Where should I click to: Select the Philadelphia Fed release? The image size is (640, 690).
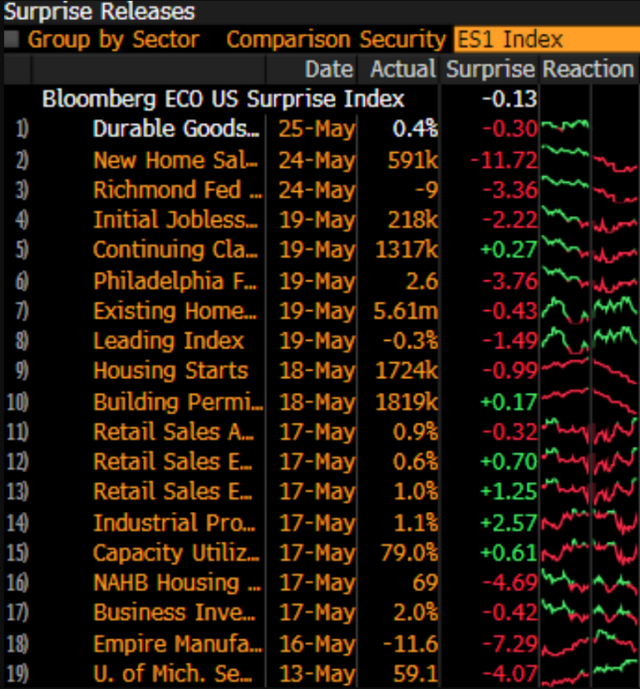175,281
